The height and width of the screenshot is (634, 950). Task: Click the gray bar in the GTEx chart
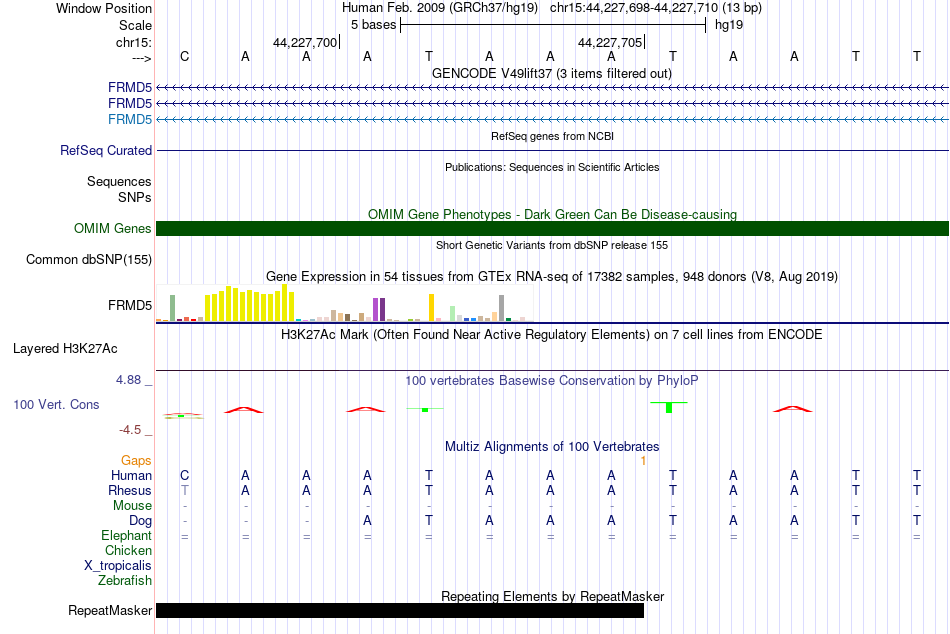click(502, 308)
